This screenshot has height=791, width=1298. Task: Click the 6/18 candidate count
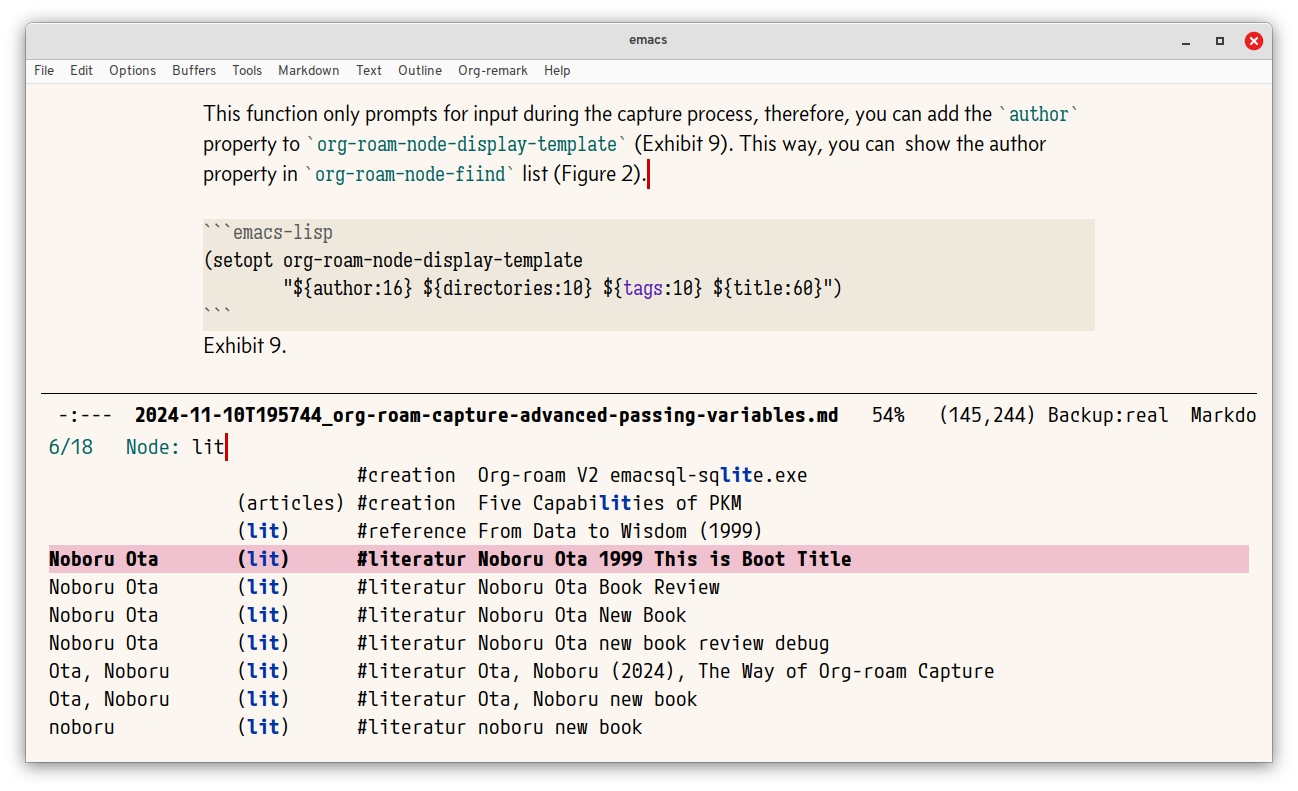pyautogui.click(x=70, y=447)
